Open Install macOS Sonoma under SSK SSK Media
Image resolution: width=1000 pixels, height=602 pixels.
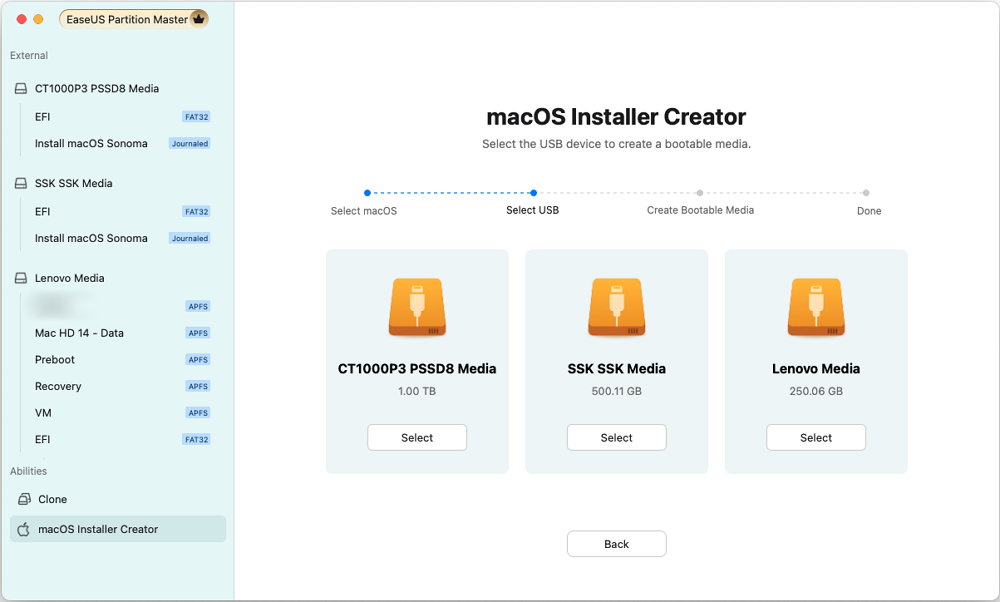pos(90,238)
